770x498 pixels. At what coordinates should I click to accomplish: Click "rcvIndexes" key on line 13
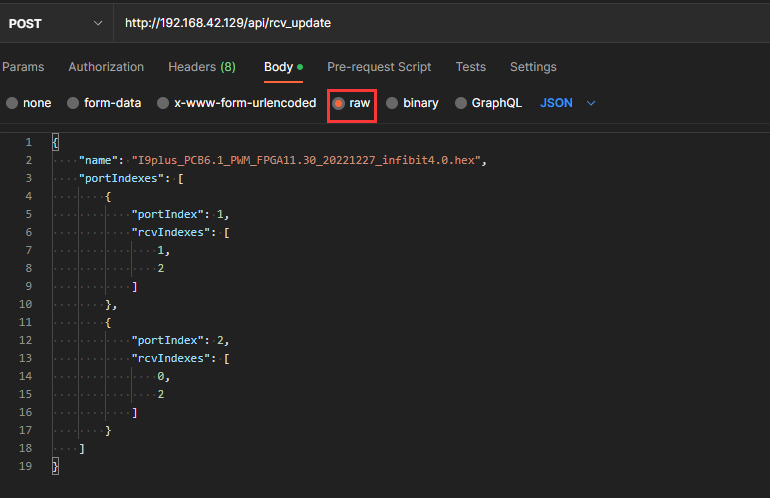pyautogui.click(x=171, y=359)
